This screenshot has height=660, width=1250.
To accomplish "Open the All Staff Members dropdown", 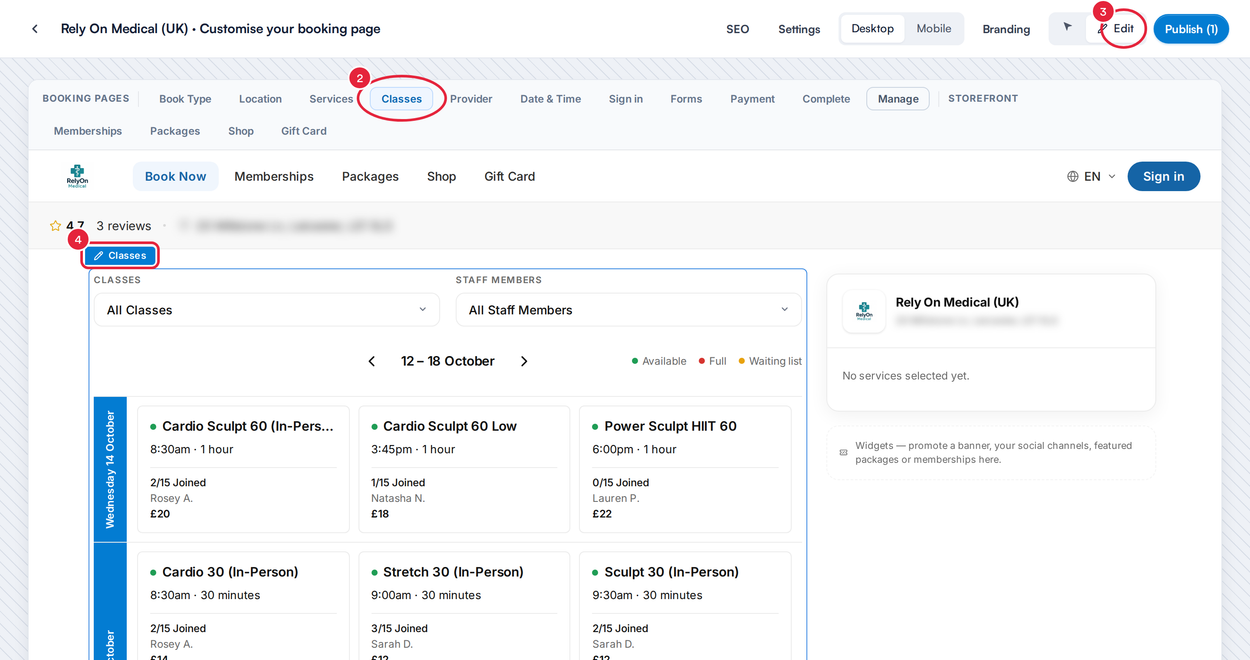I will [x=629, y=310].
